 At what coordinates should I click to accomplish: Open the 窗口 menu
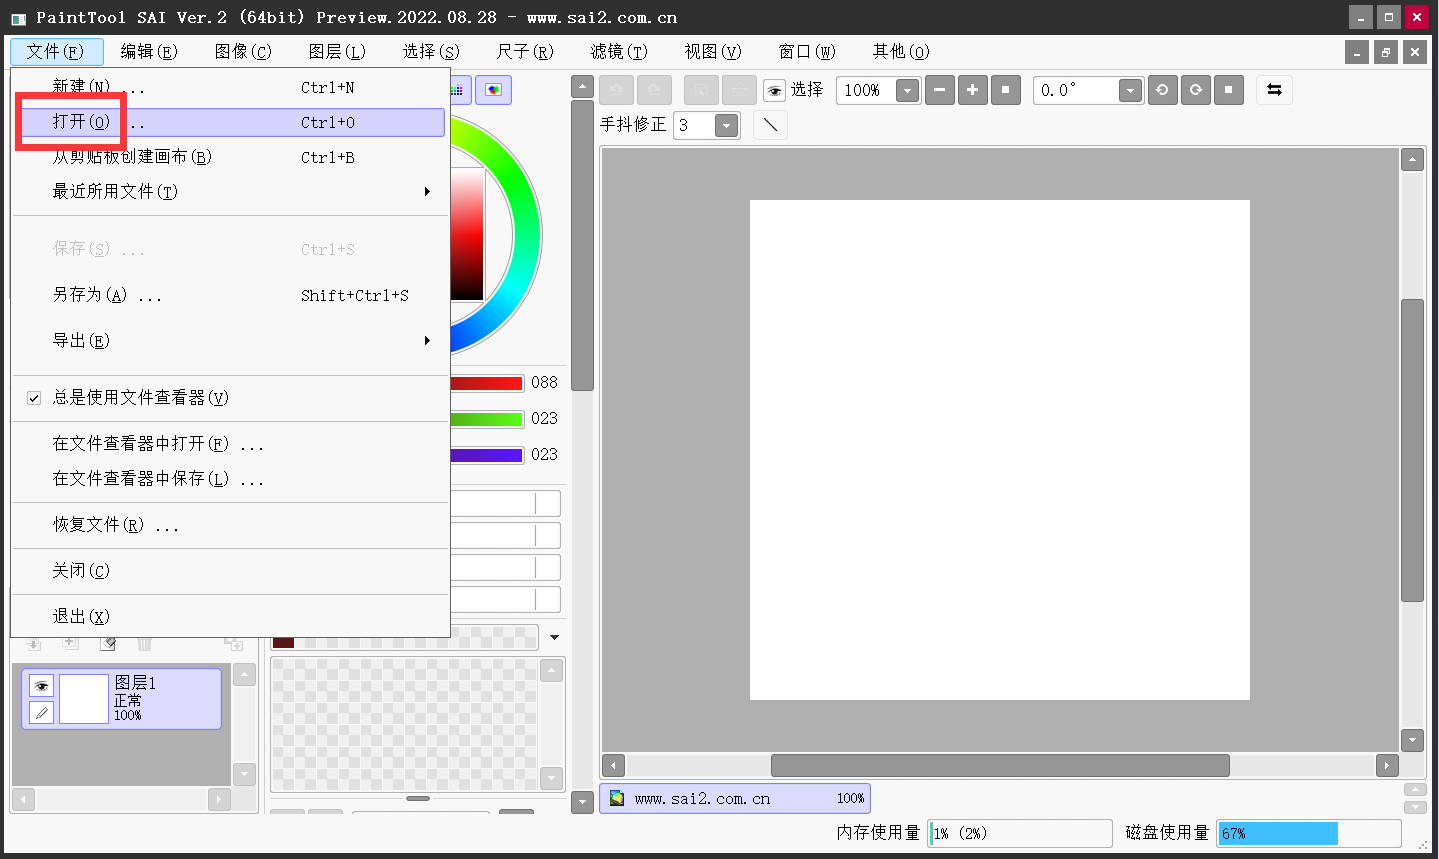pos(807,51)
